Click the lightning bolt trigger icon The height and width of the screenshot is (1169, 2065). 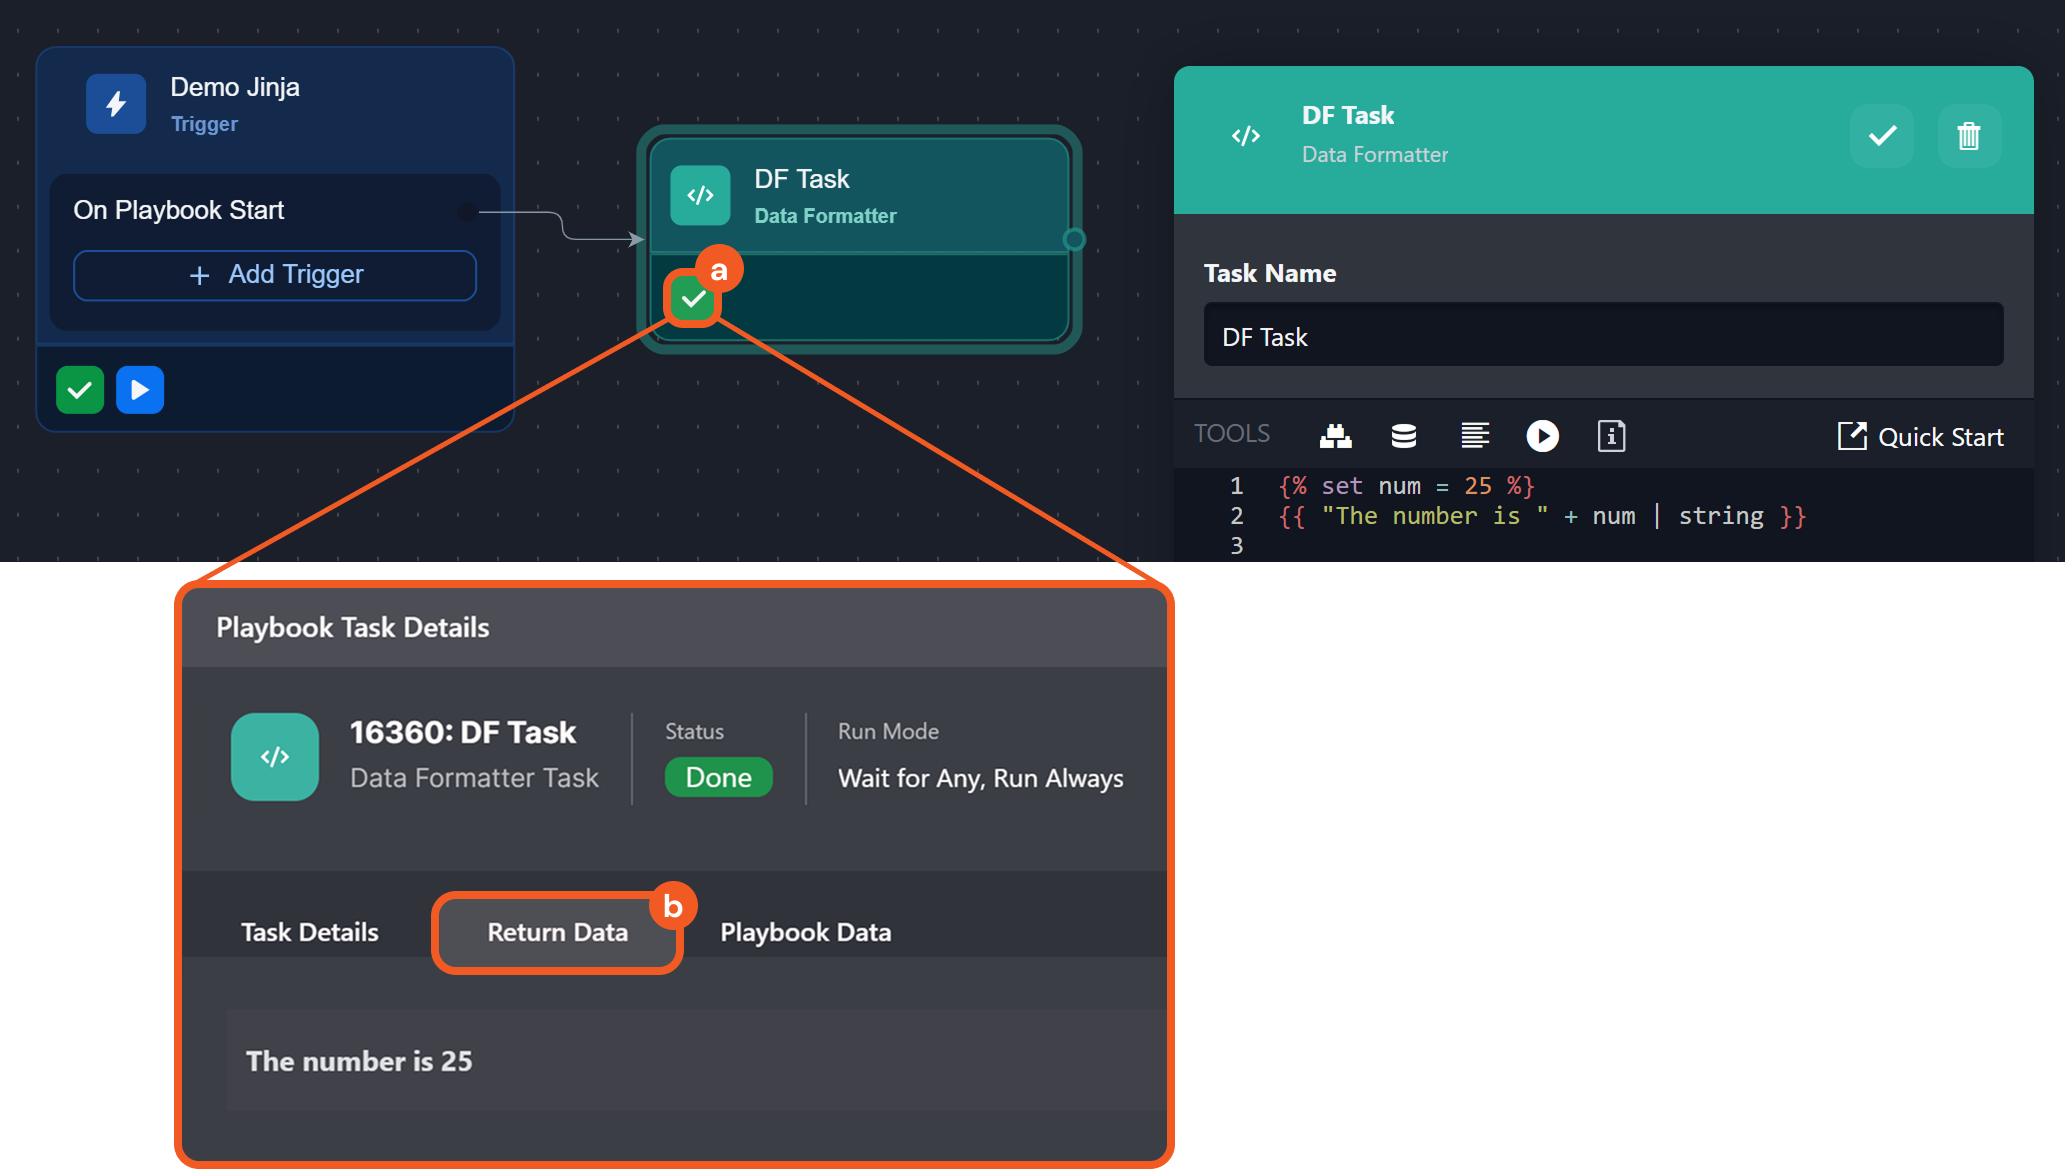[x=116, y=104]
